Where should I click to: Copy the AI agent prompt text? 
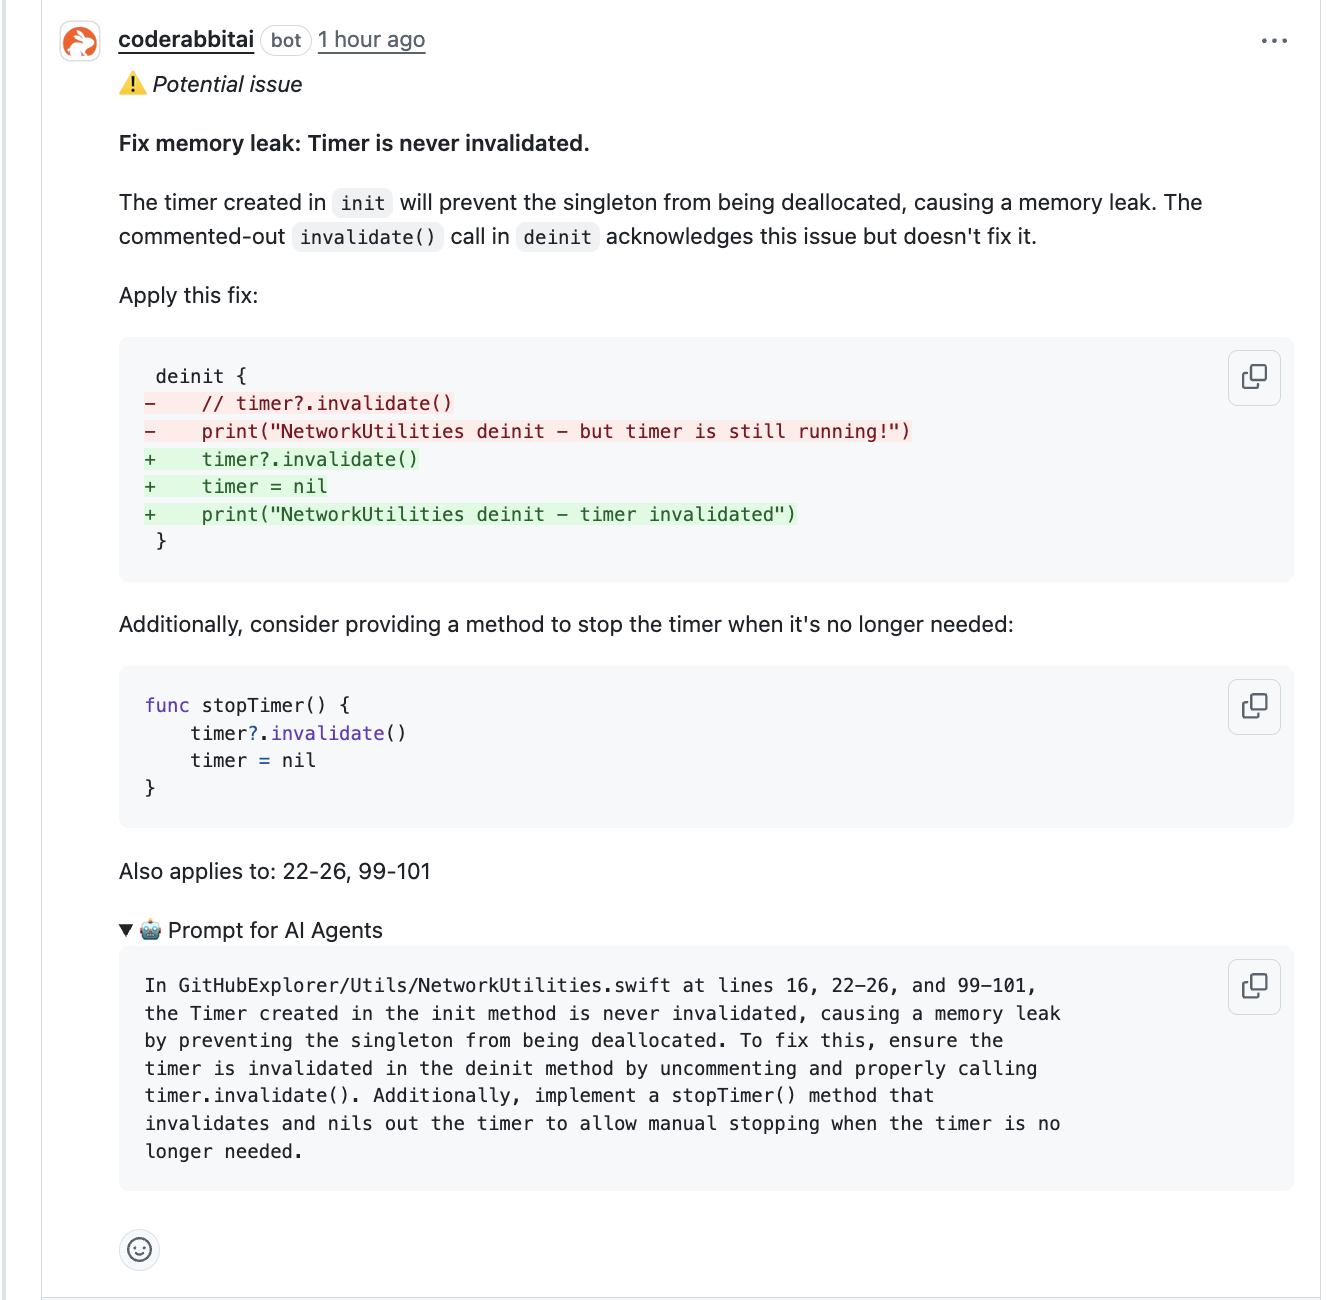(x=1254, y=986)
